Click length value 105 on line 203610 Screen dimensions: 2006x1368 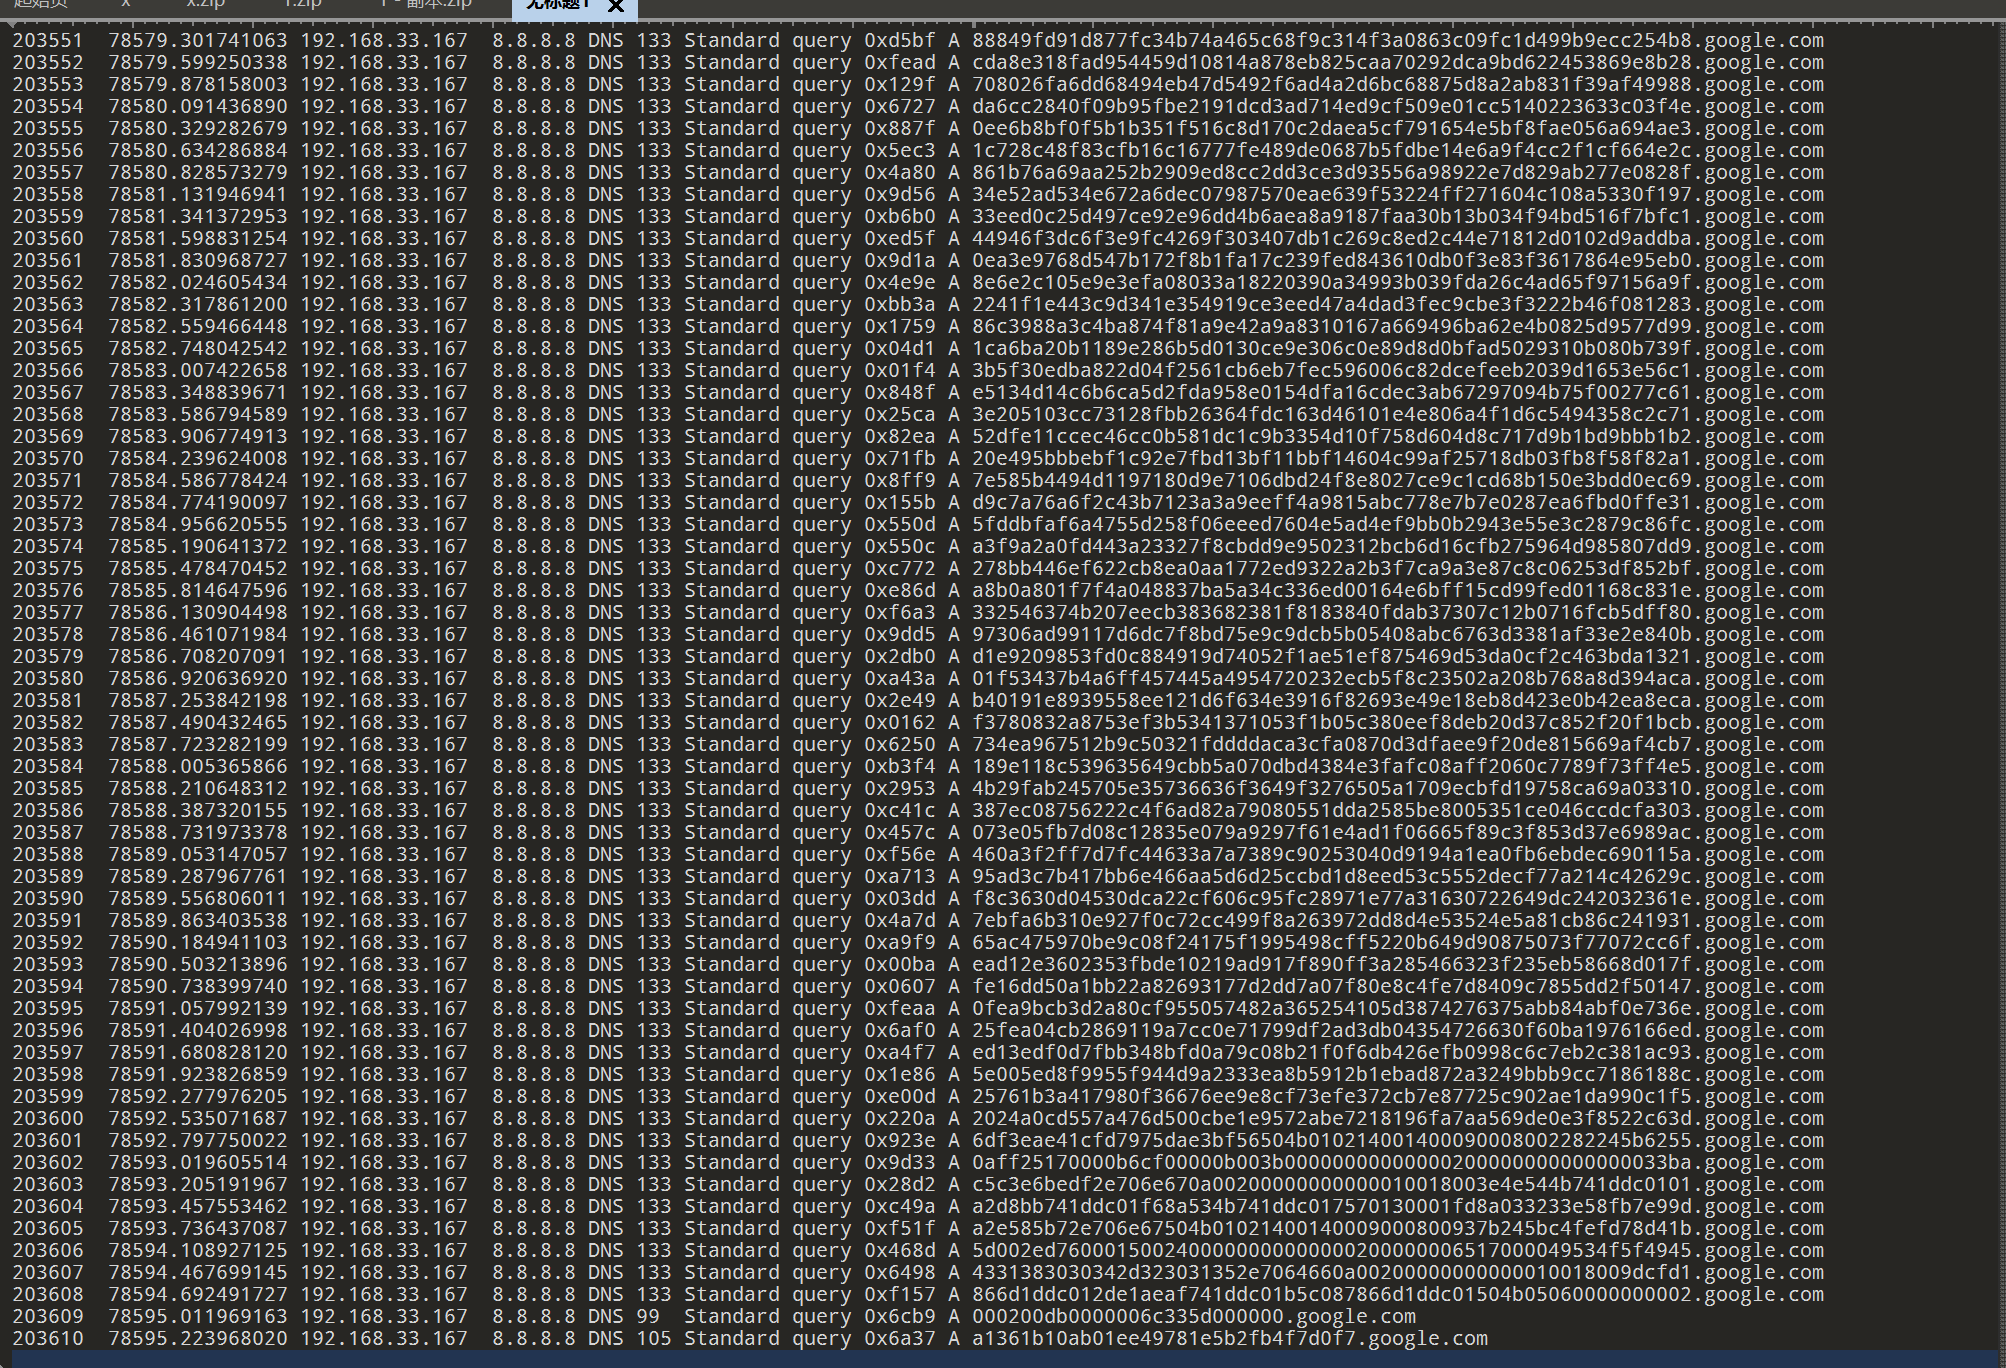click(x=654, y=1339)
